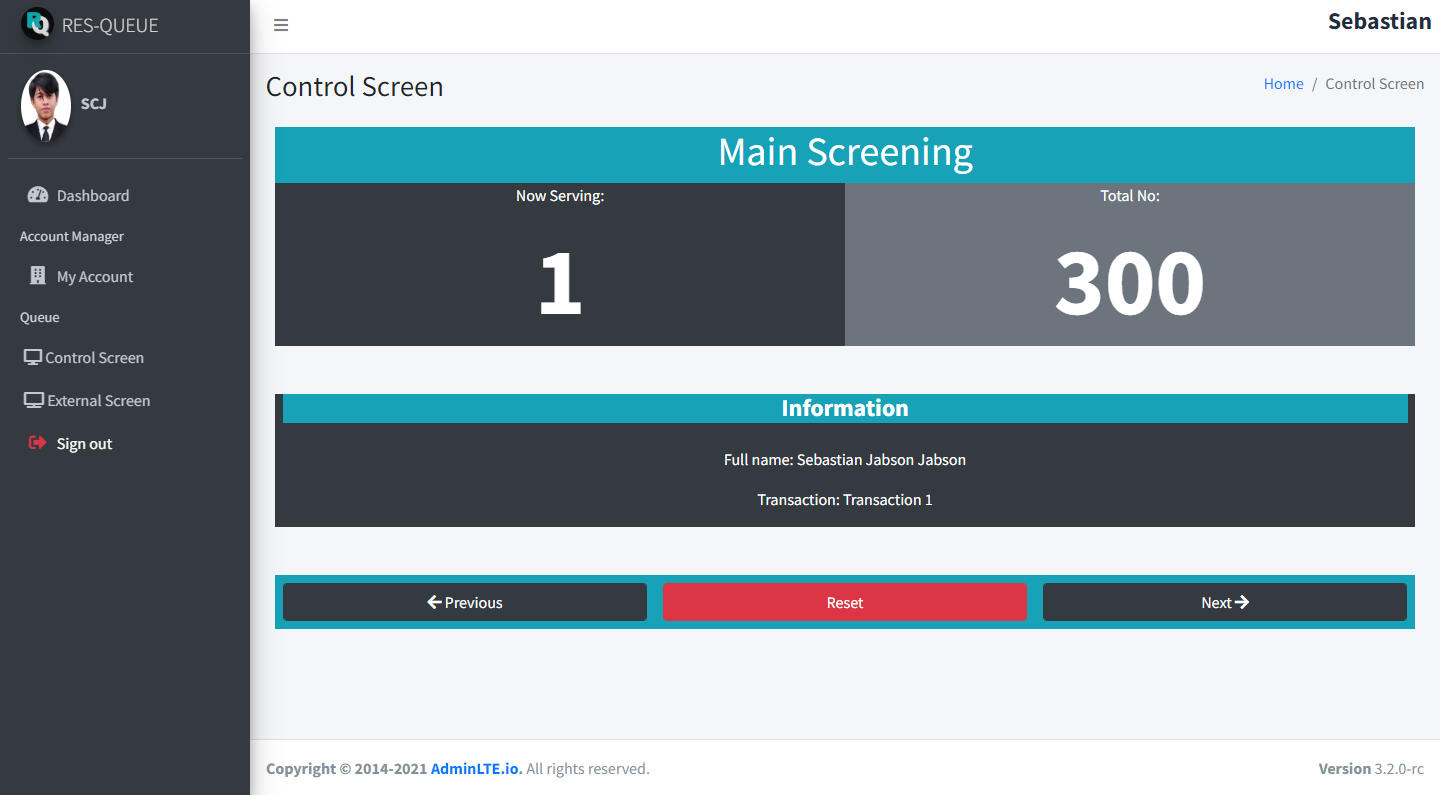
Task: Click the SCJ username in the sidebar
Action: click(x=94, y=103)
